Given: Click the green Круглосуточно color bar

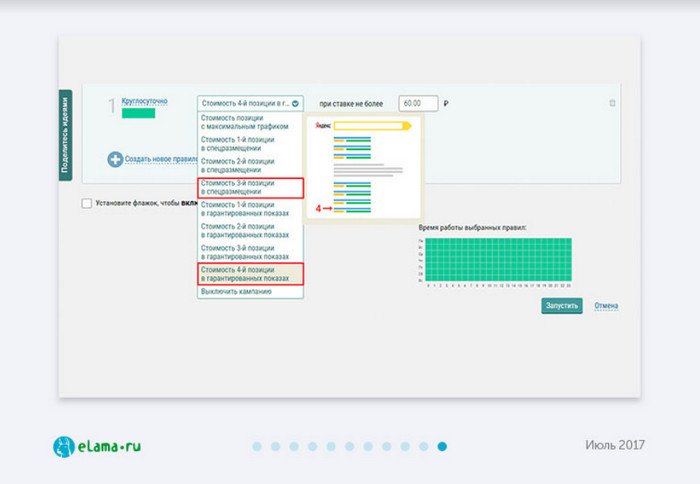Looking at the screenshot, I should 138,113.
